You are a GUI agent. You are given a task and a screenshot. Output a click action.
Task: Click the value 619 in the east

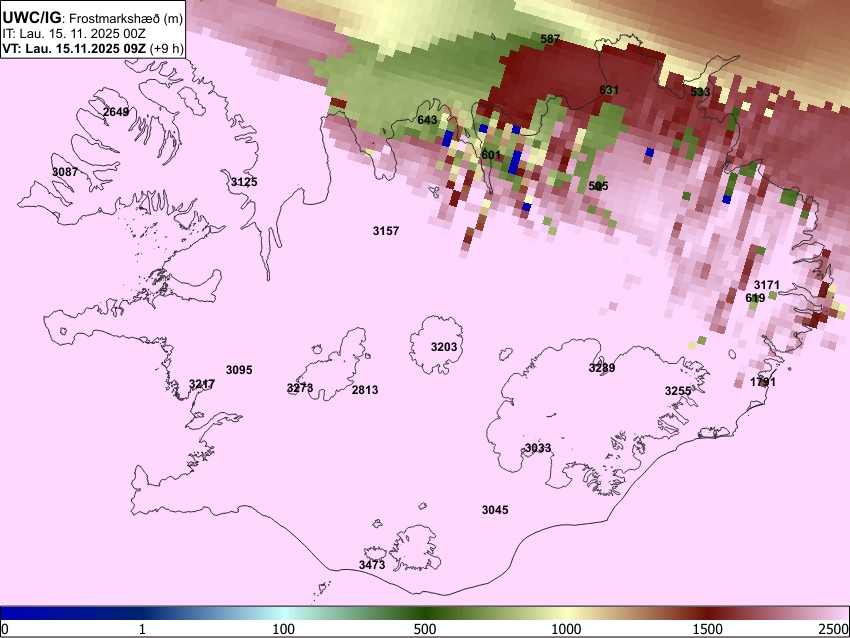click(755, 298)
